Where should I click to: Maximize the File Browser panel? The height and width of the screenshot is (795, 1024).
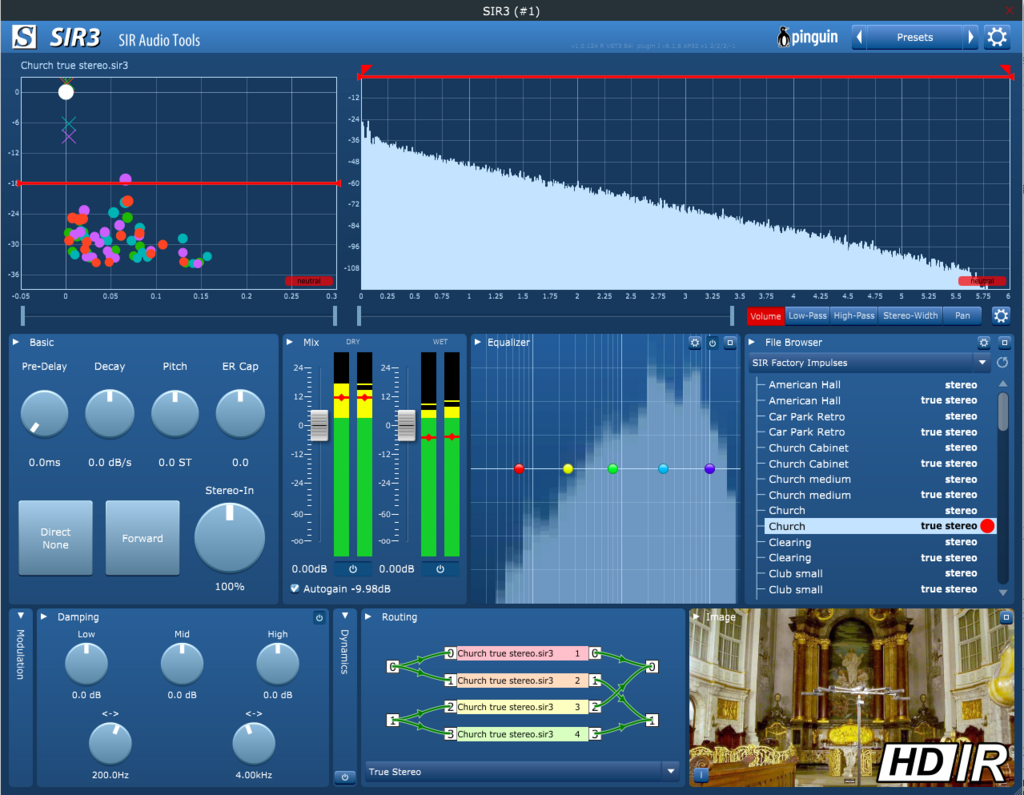point(1004,342)
